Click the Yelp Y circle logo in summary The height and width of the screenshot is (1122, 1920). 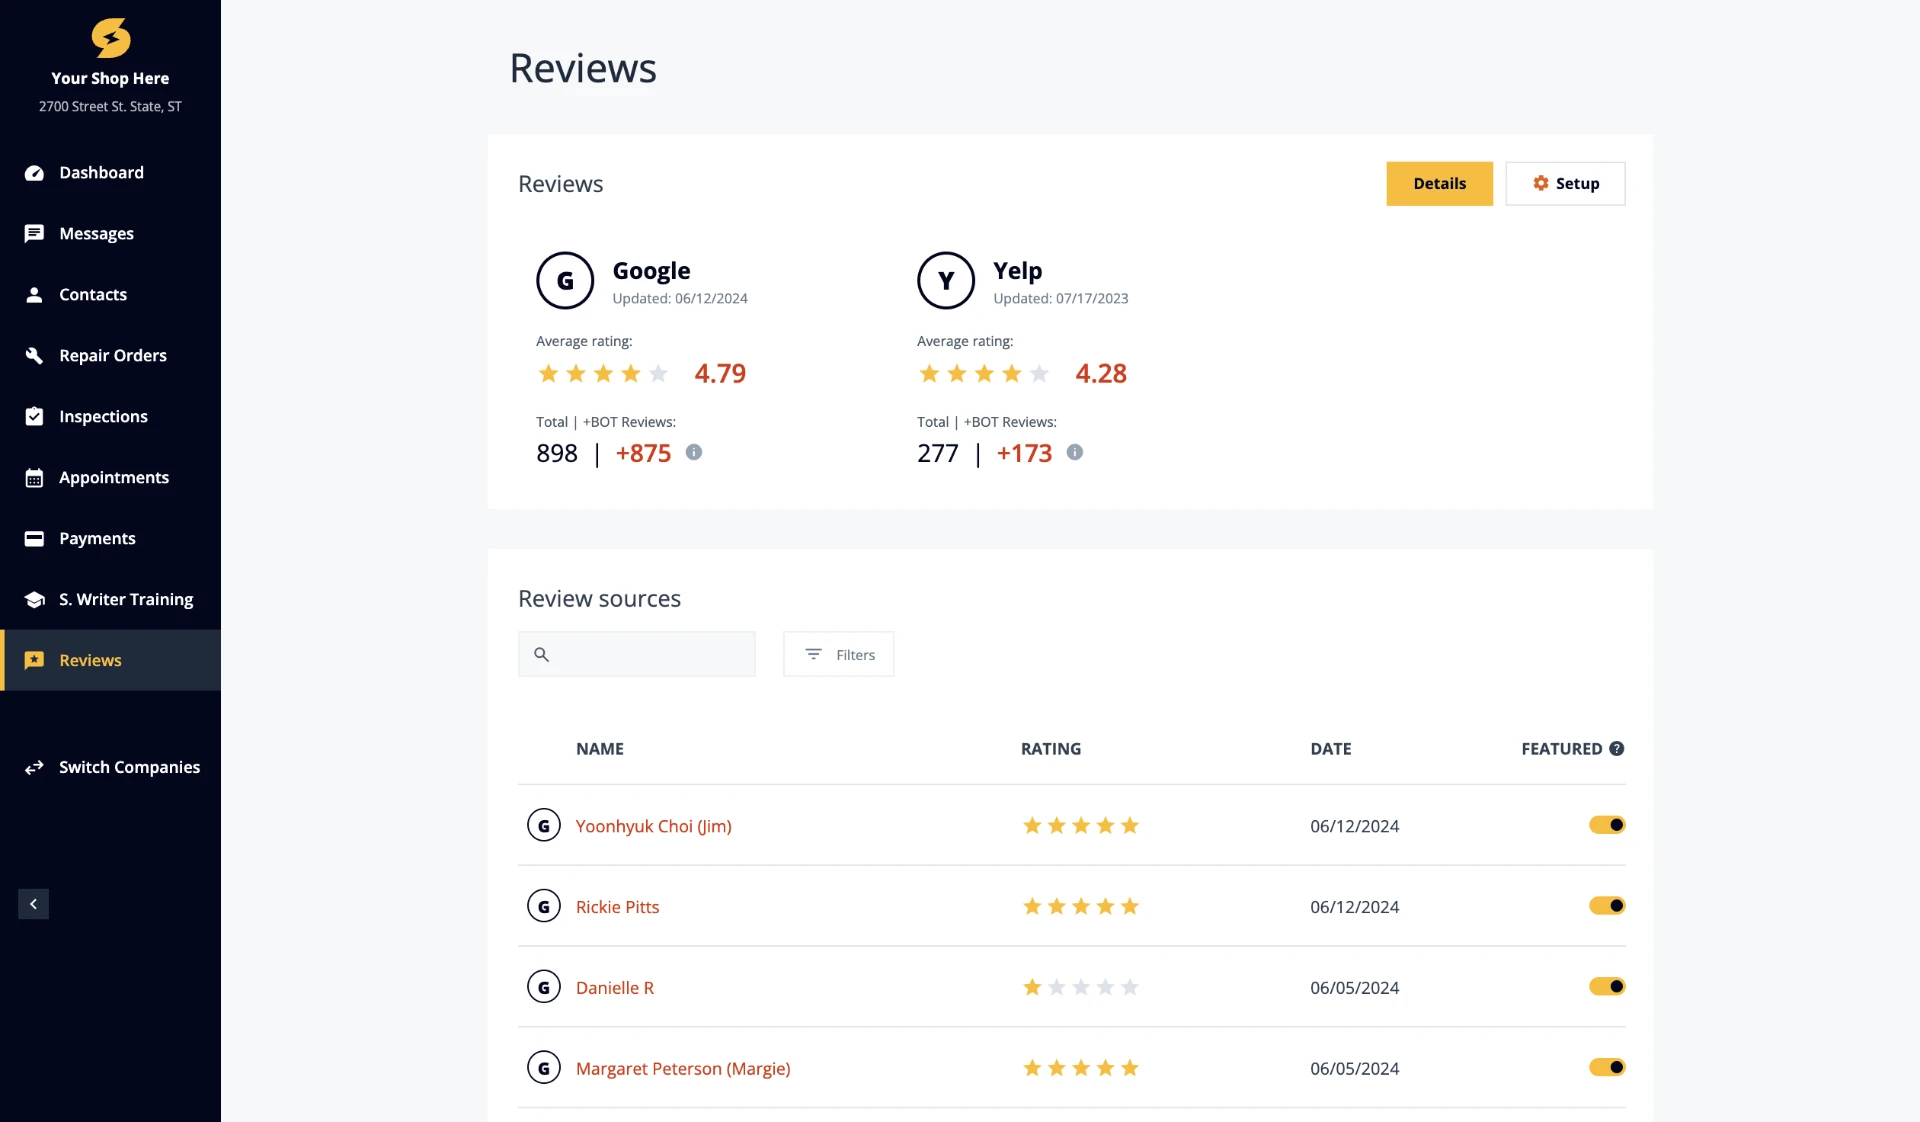click(946, 281)
